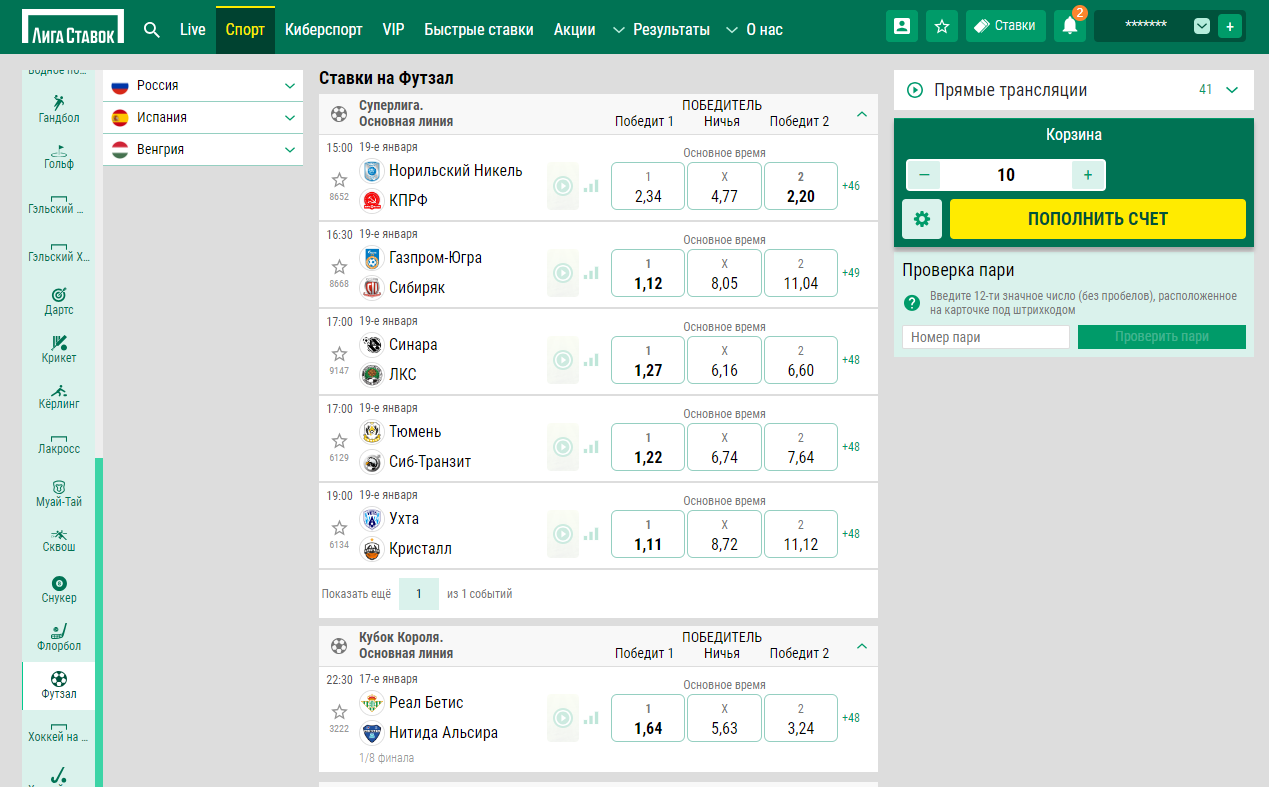Viewport: 1269px width, 787px height.
Task: Select Снукер sport in sidebar
Action: 59,590
